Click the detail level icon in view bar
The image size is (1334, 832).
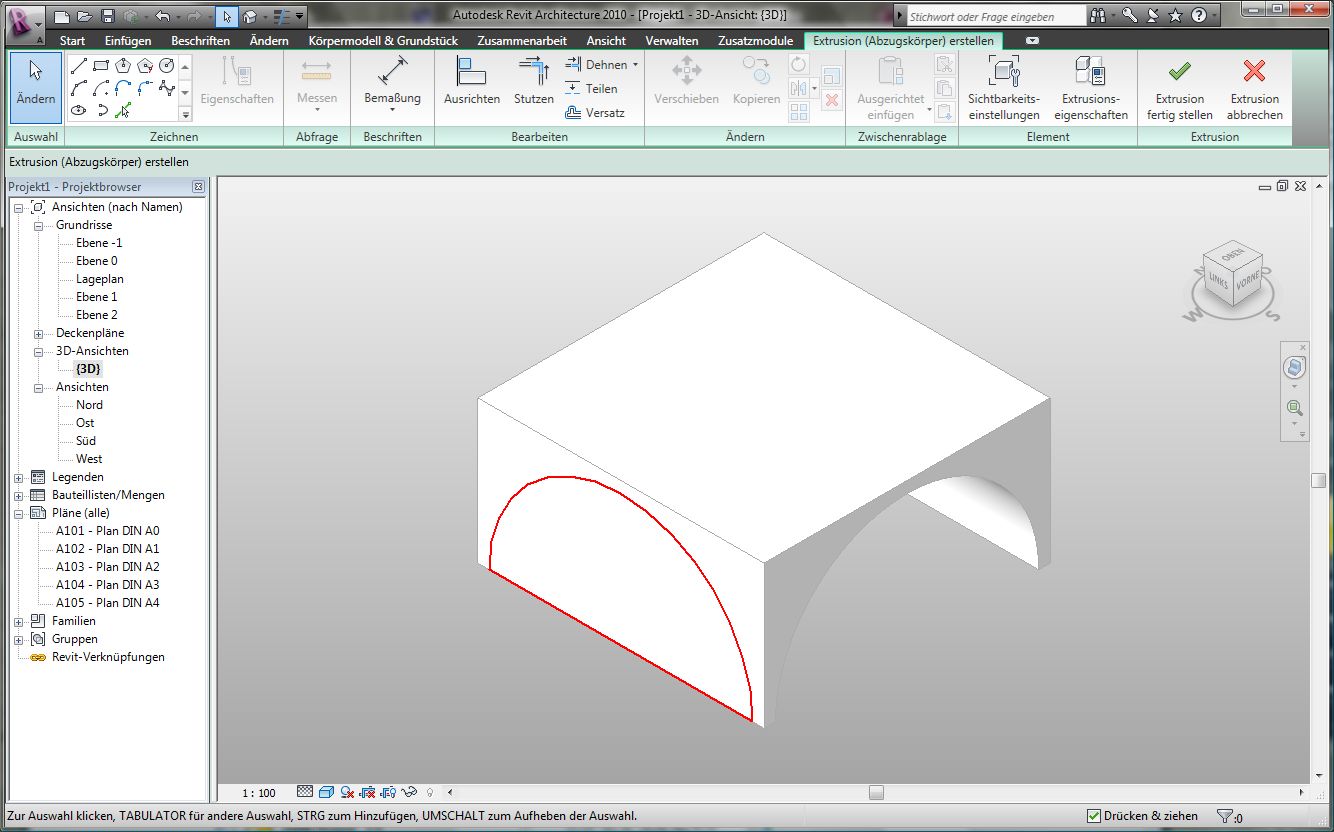pyautogui.click(x=305, y=793)
